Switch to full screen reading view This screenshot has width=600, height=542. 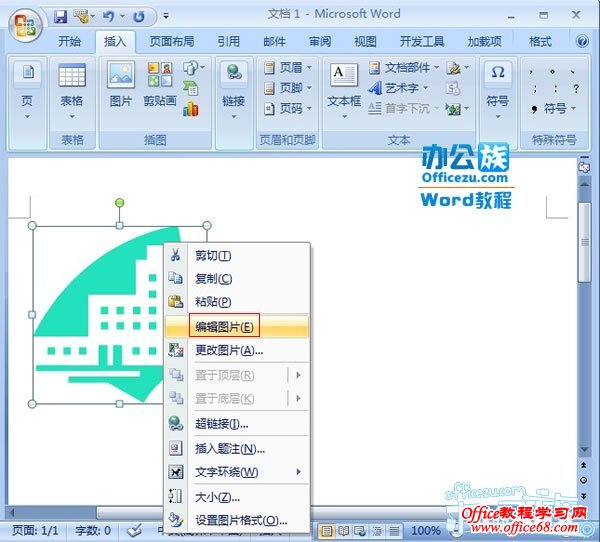[x=343, y=531]
